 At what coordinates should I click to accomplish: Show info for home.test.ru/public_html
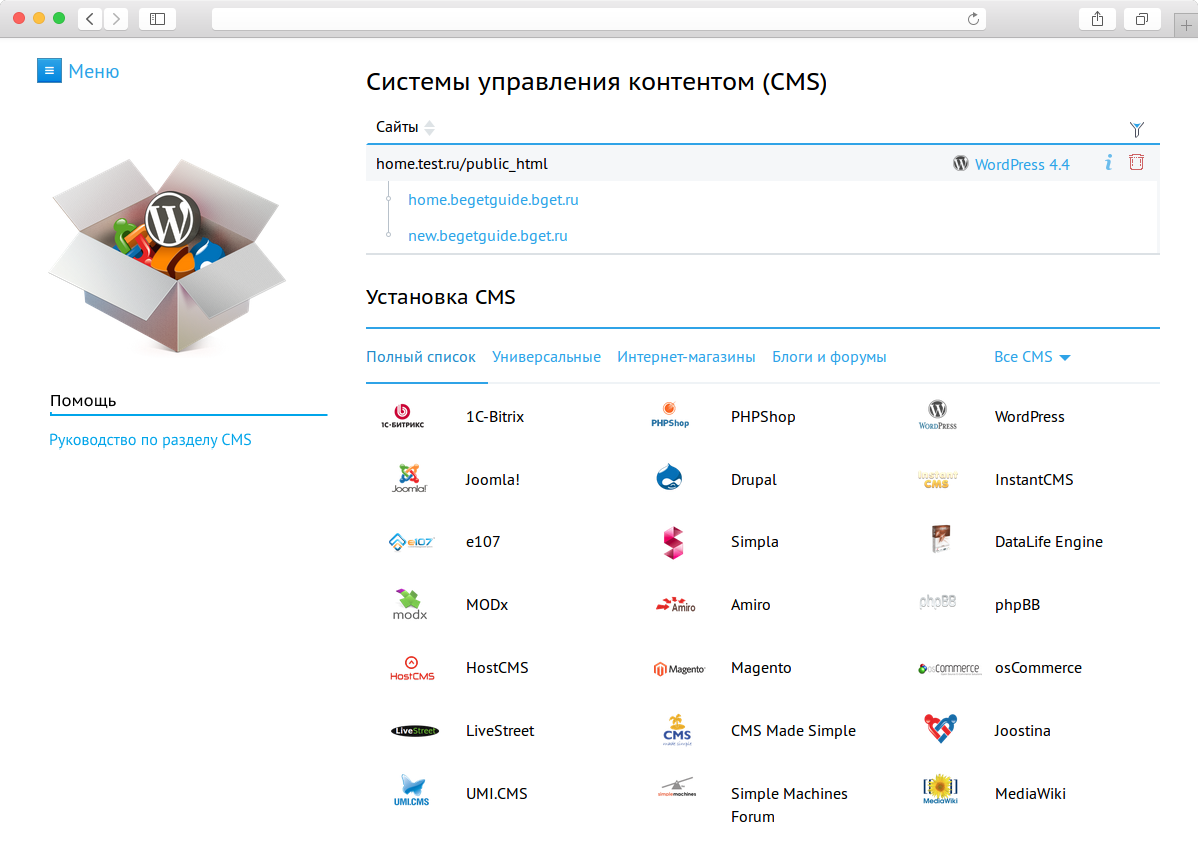pos(1109,162)
